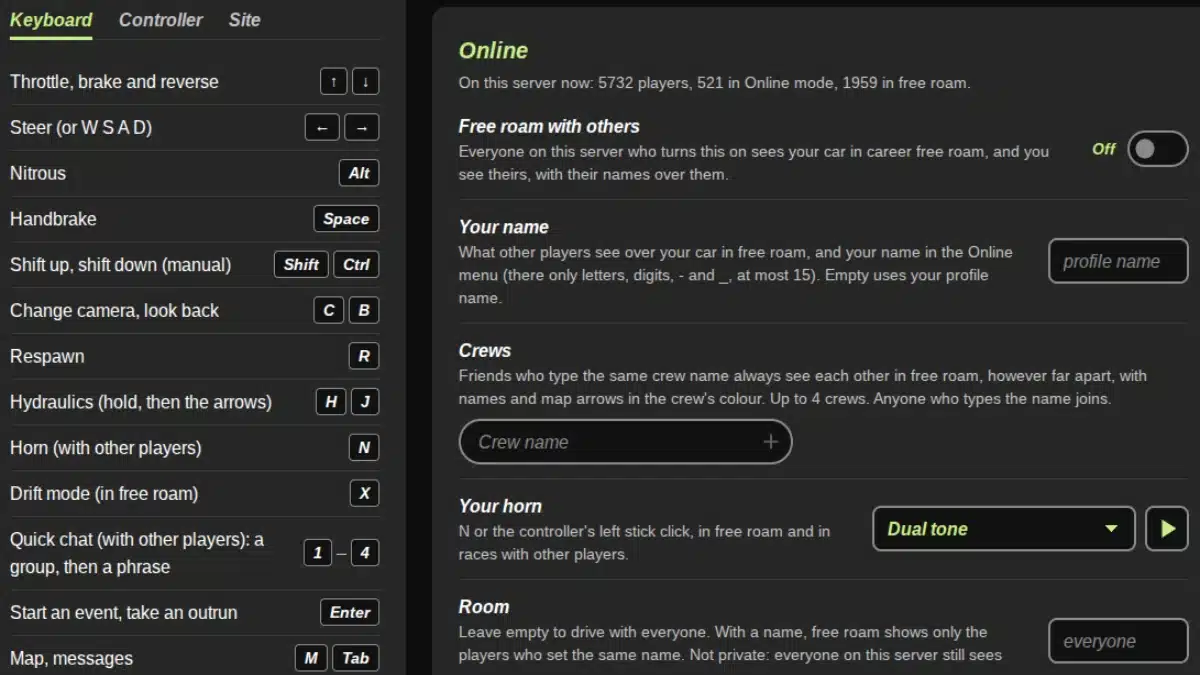Click the Map, messages row label
Screen dimensions: 1200x675
(x=71, y=658)
